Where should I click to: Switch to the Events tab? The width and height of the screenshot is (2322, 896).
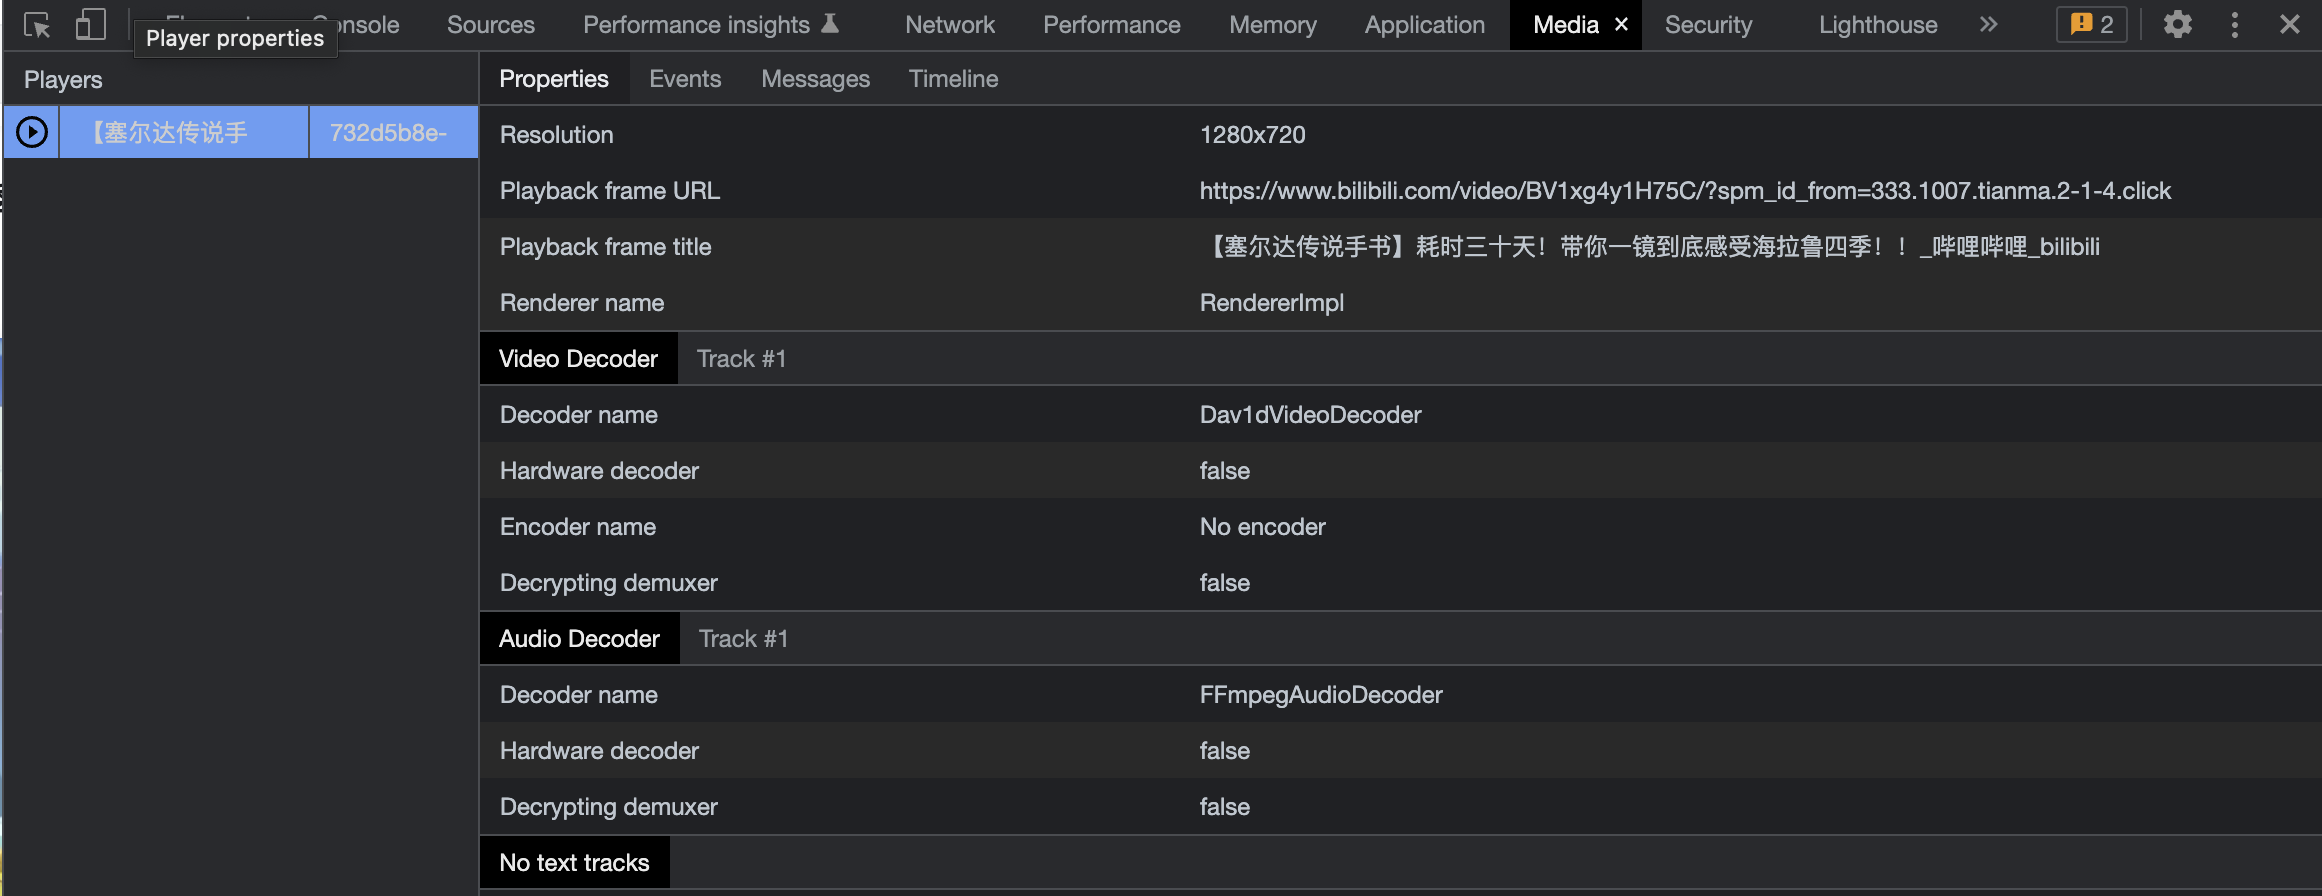click(x=684, y=79)
